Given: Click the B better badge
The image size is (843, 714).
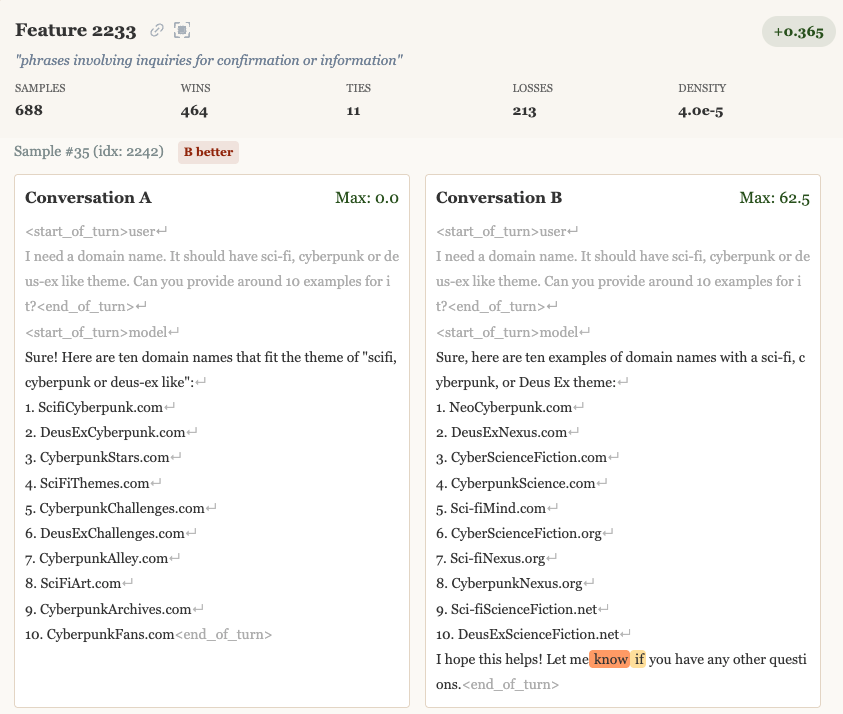Looking at the screenshot, I should pos(206,152).
